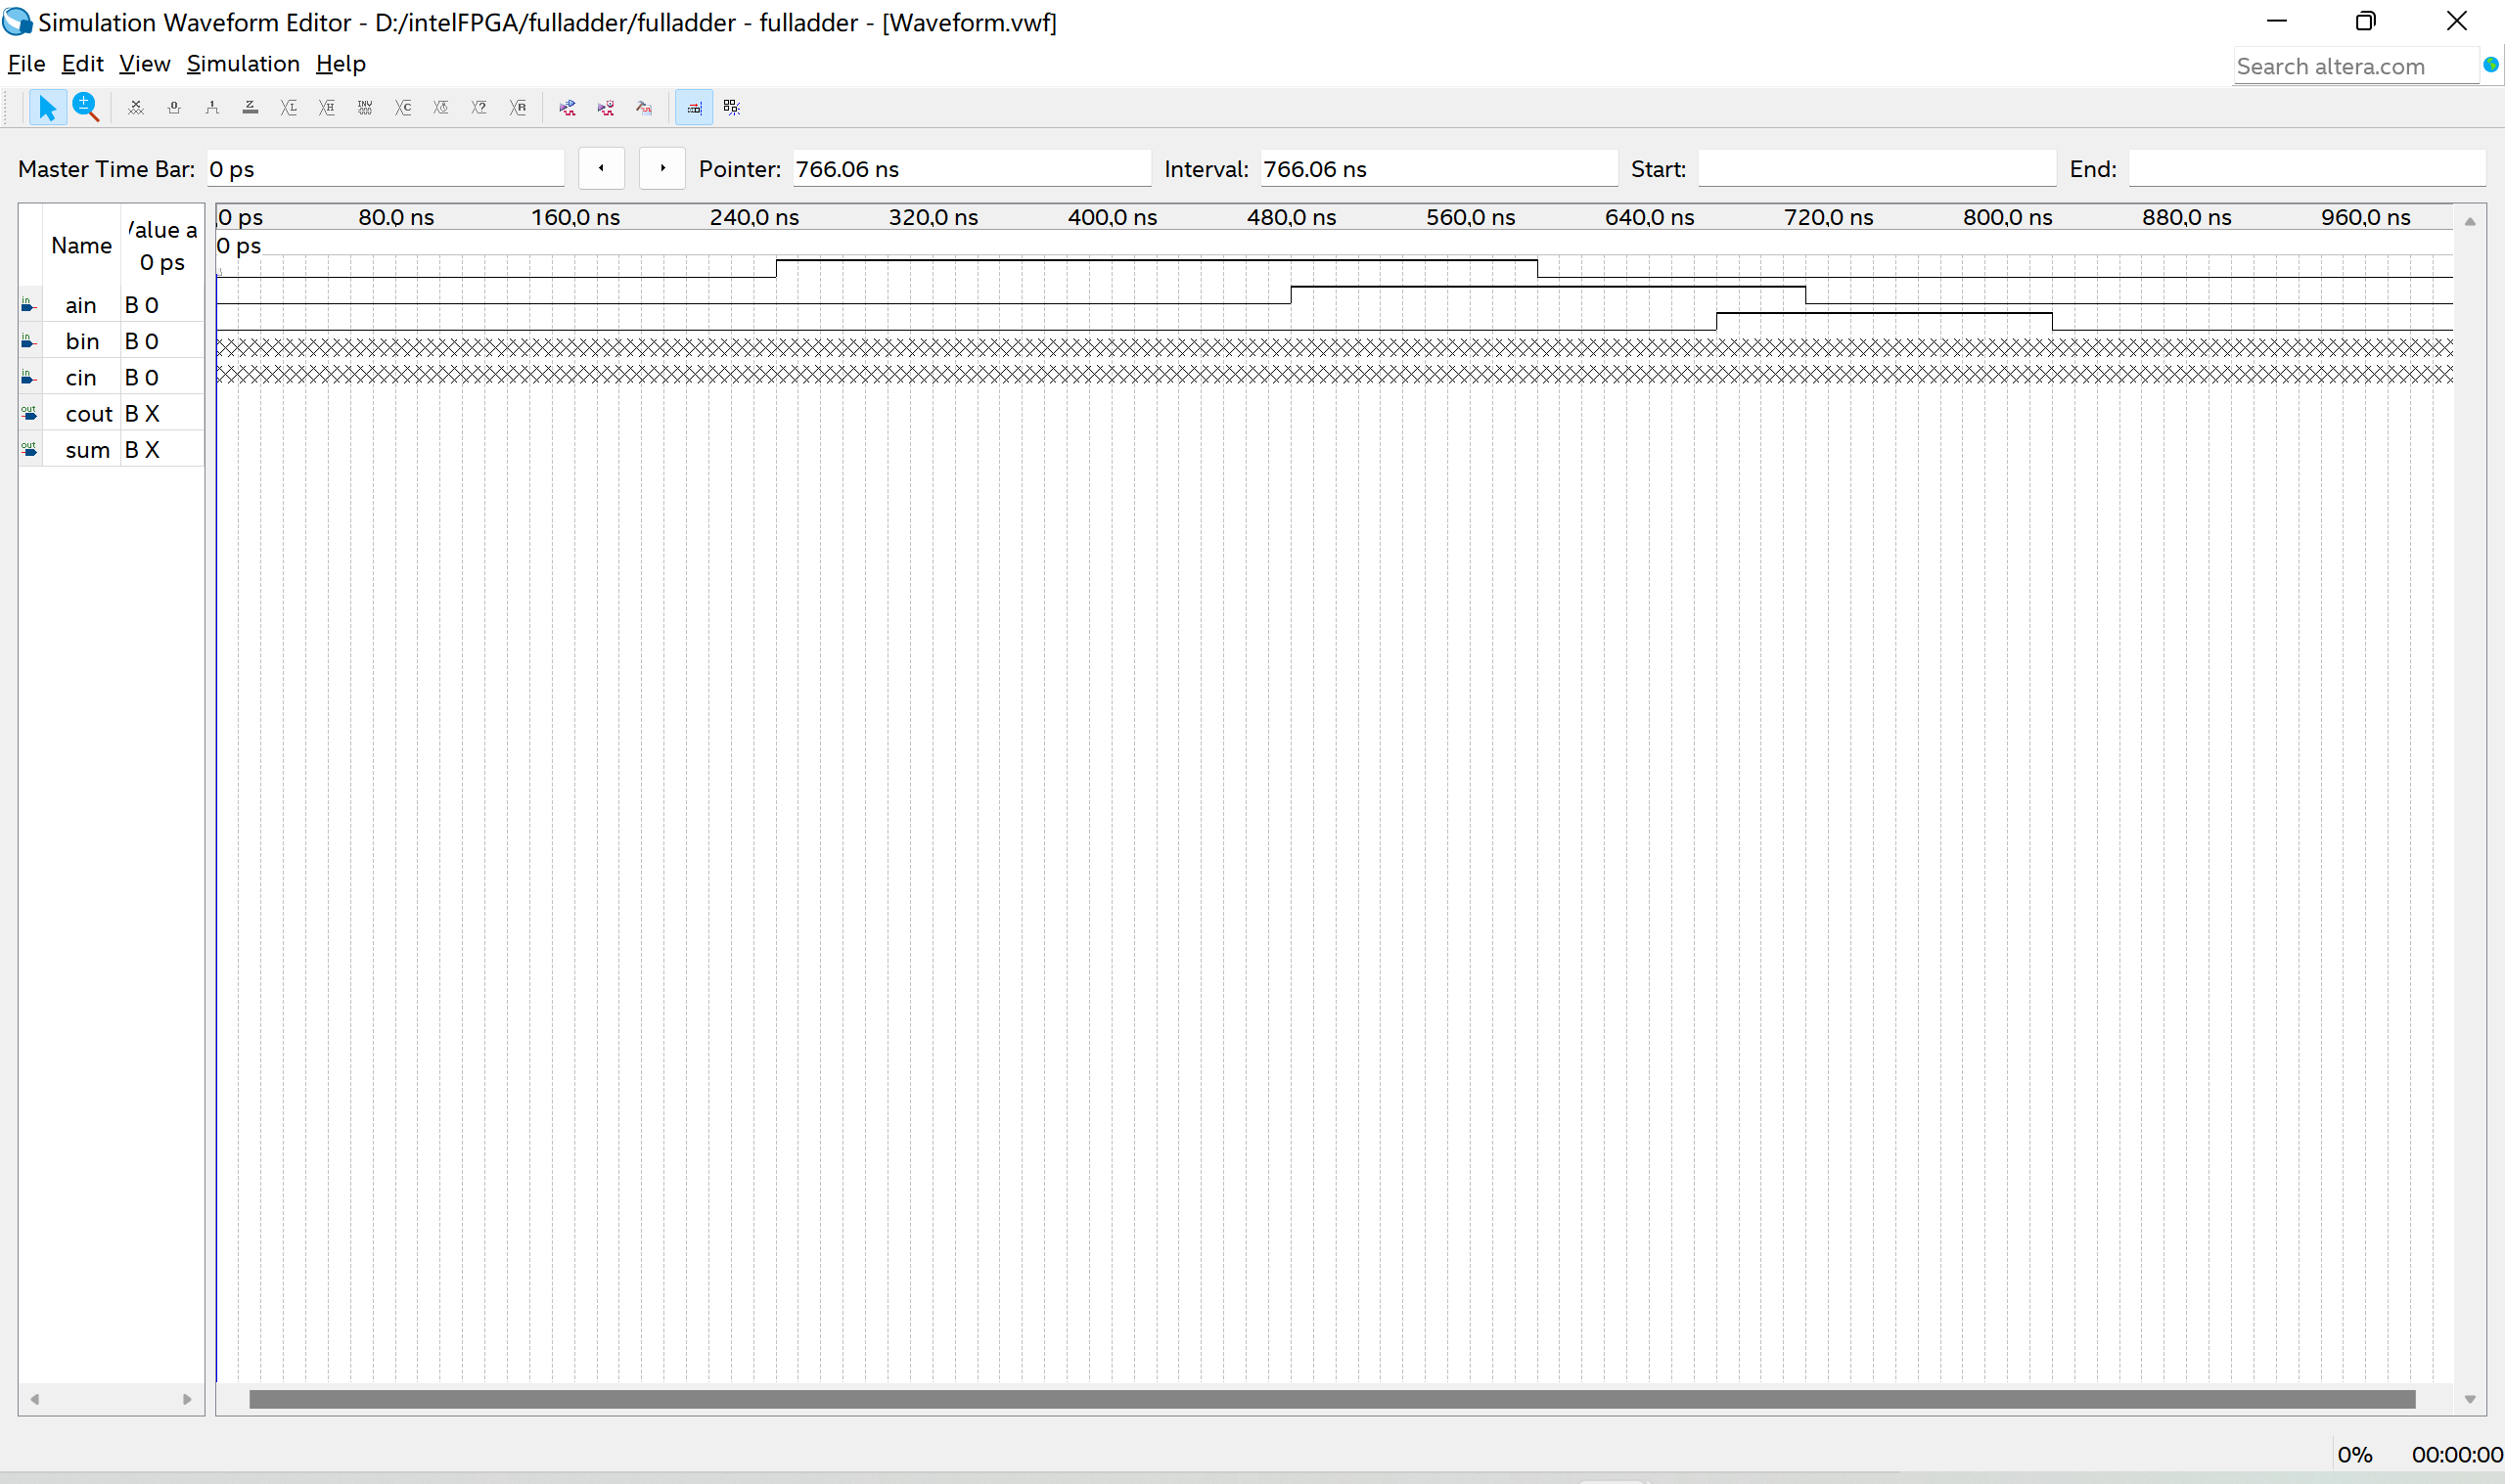Select the sum signal row
Screen dimensions: 2505x1484
pyautogui.click(x=111, y=450)
